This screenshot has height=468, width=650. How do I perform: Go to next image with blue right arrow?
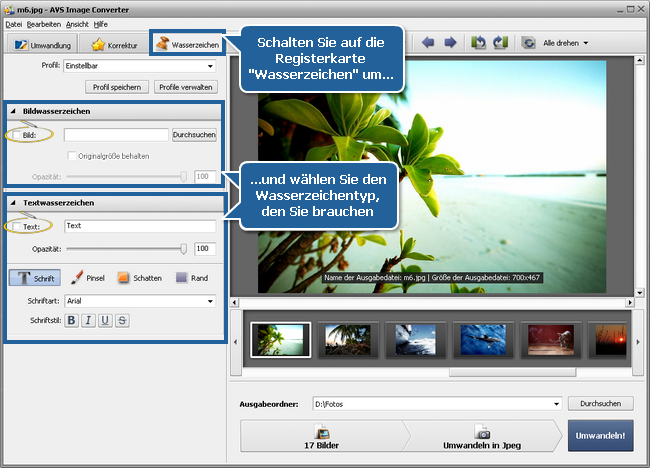coord(450,43)
